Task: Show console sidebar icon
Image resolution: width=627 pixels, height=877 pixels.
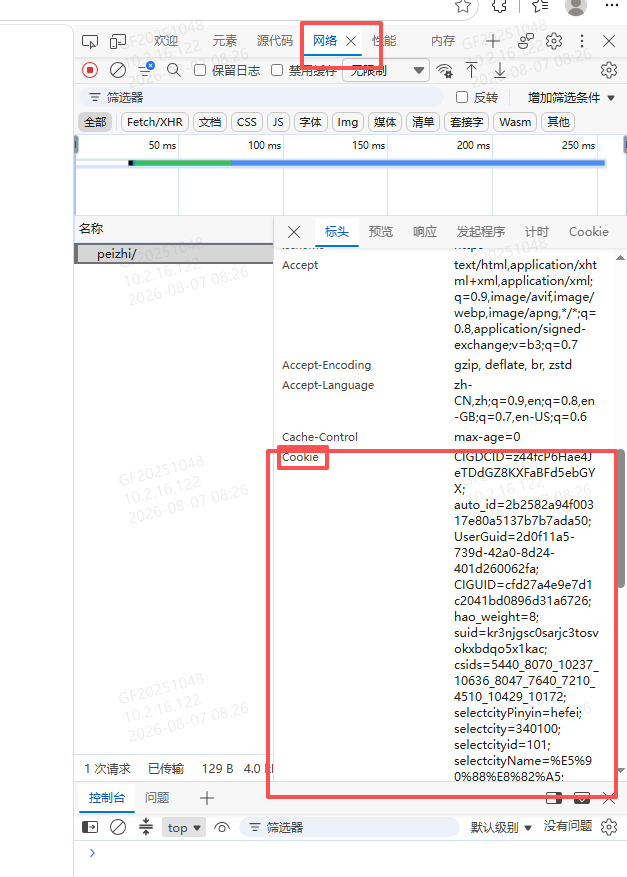Action: 89,827
